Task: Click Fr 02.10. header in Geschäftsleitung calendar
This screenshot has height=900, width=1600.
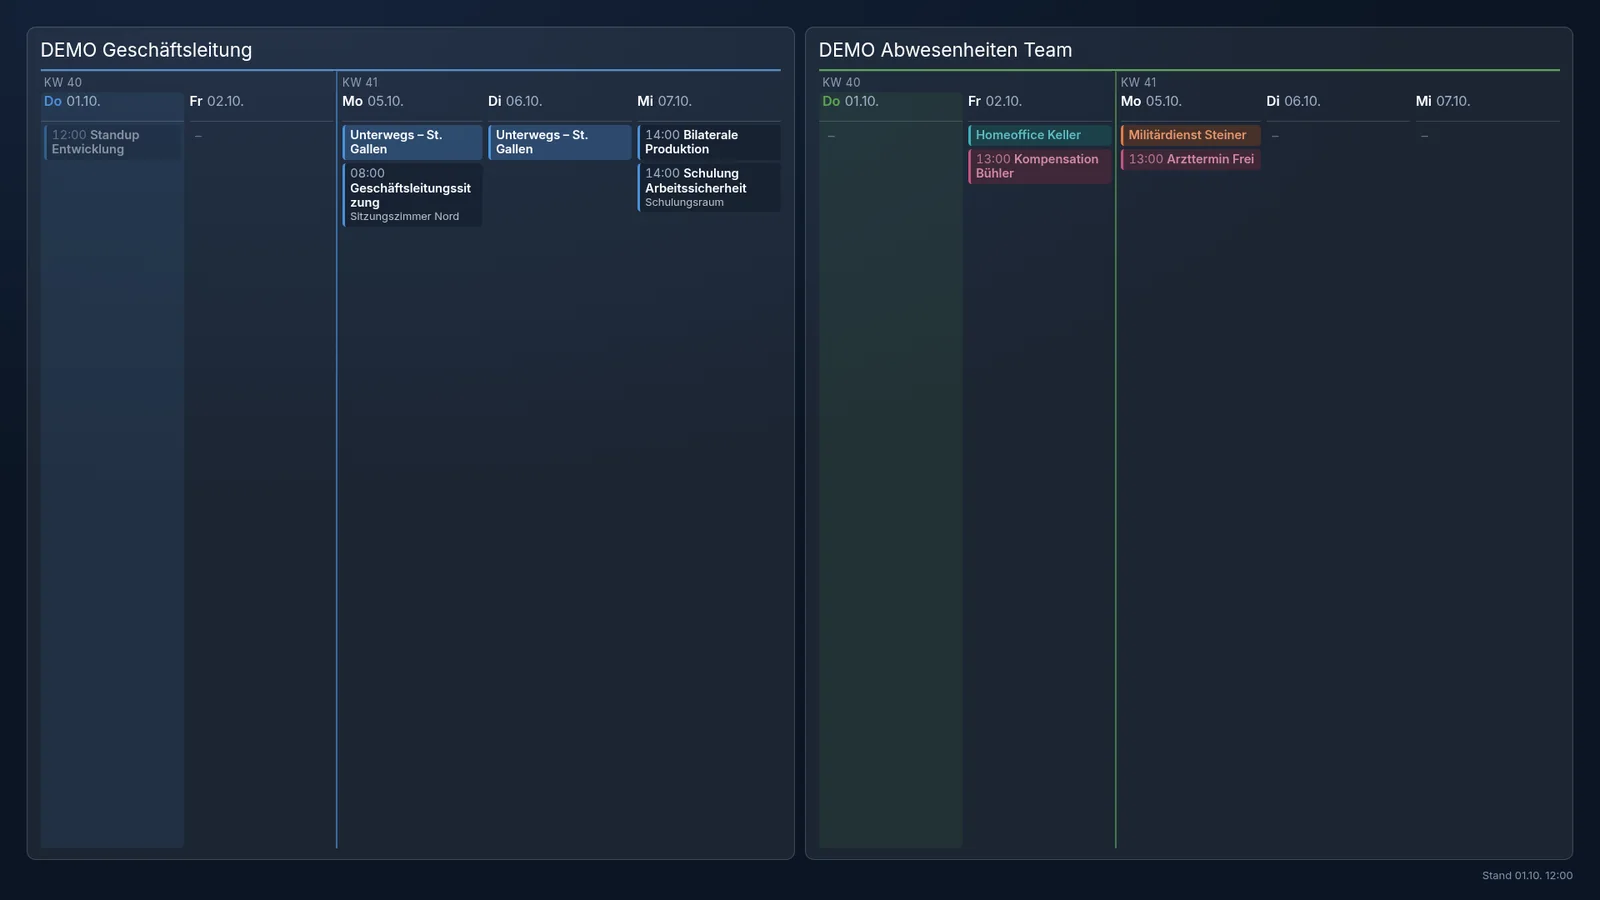Action: tap(217, 101)
